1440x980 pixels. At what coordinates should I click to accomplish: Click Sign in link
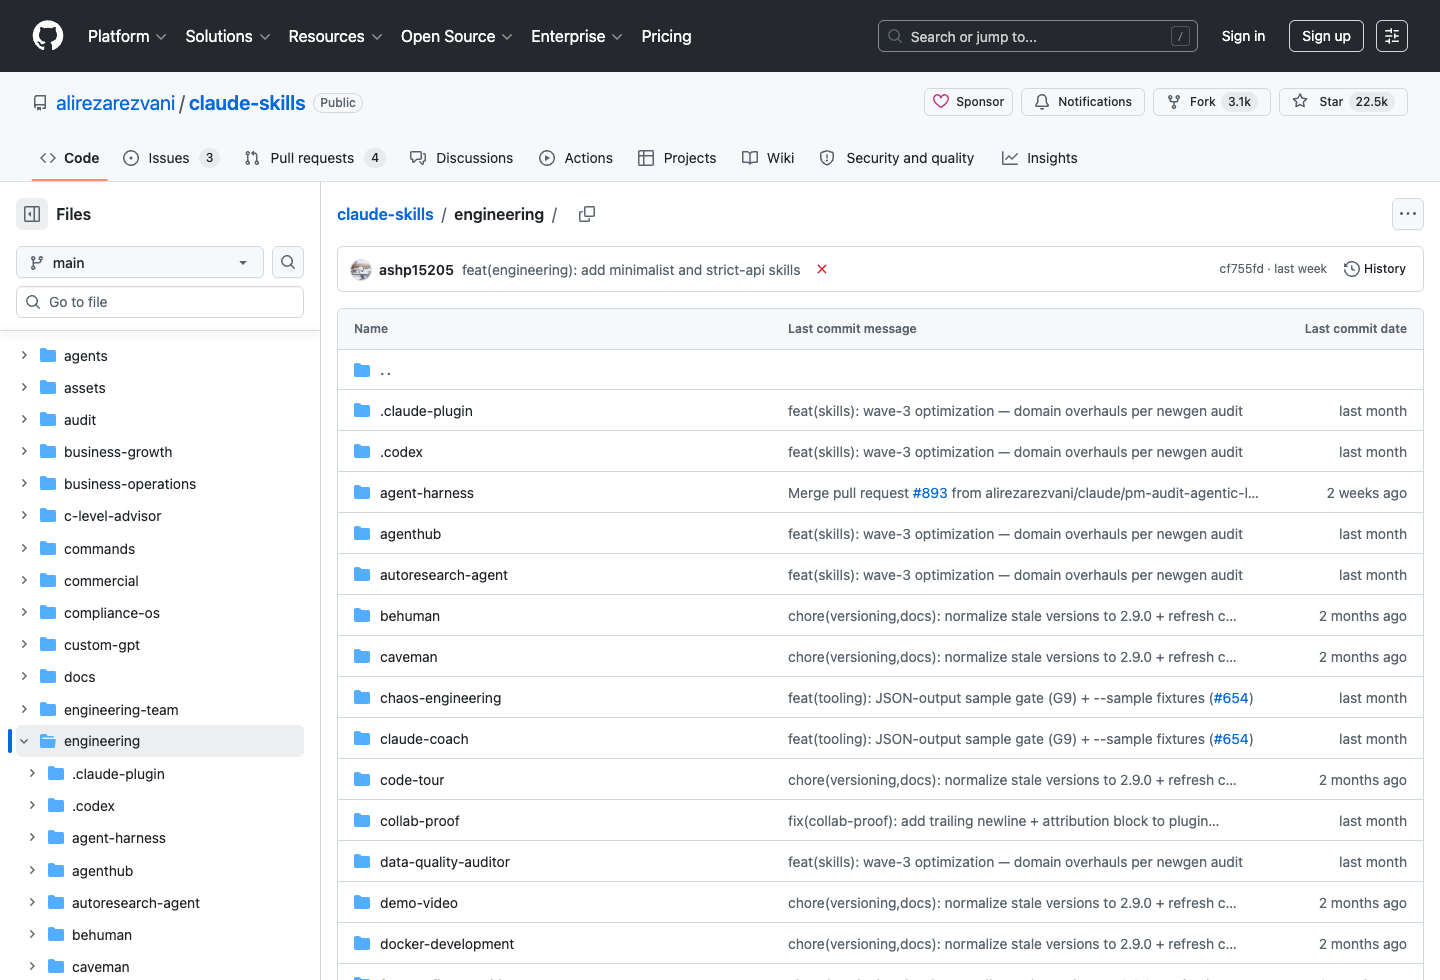tap(1243, 36)
